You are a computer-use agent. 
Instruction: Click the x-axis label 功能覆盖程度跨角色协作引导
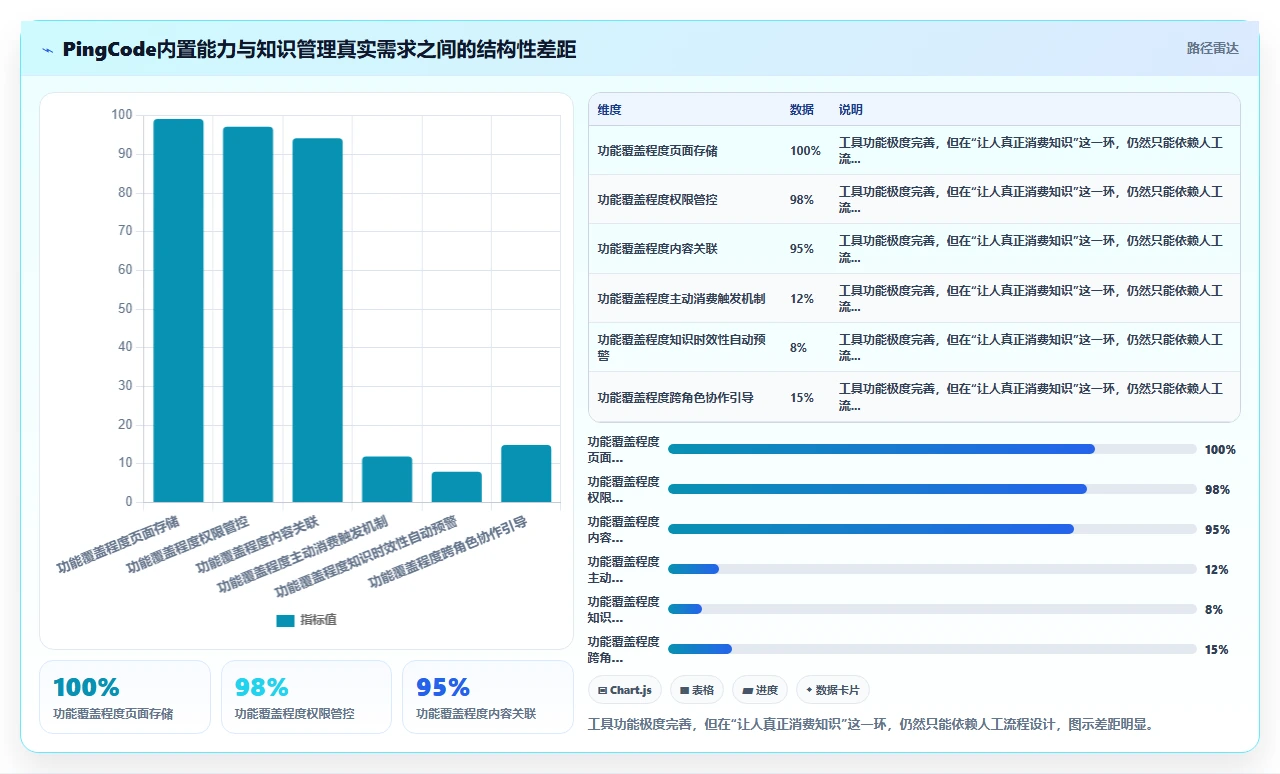447,552
